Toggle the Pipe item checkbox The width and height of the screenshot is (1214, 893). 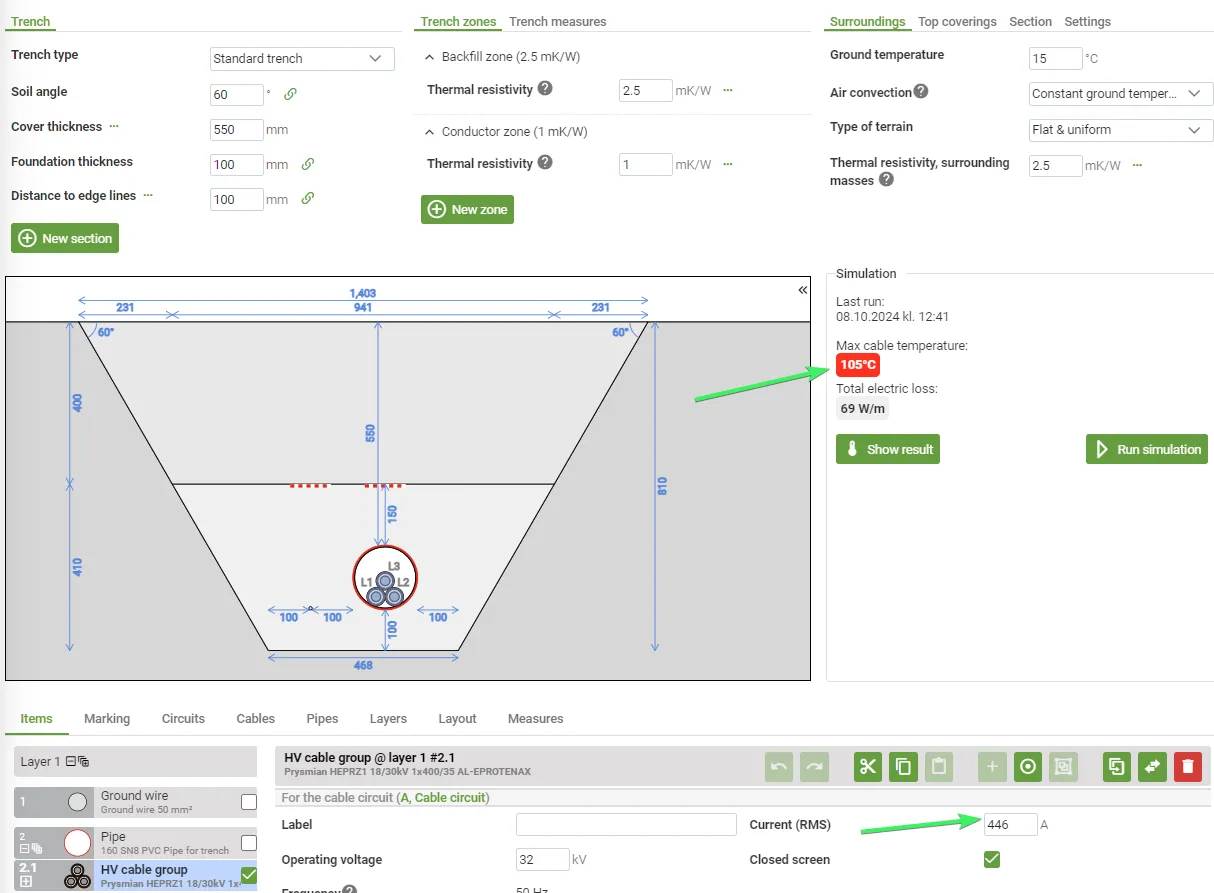(249, 842)
